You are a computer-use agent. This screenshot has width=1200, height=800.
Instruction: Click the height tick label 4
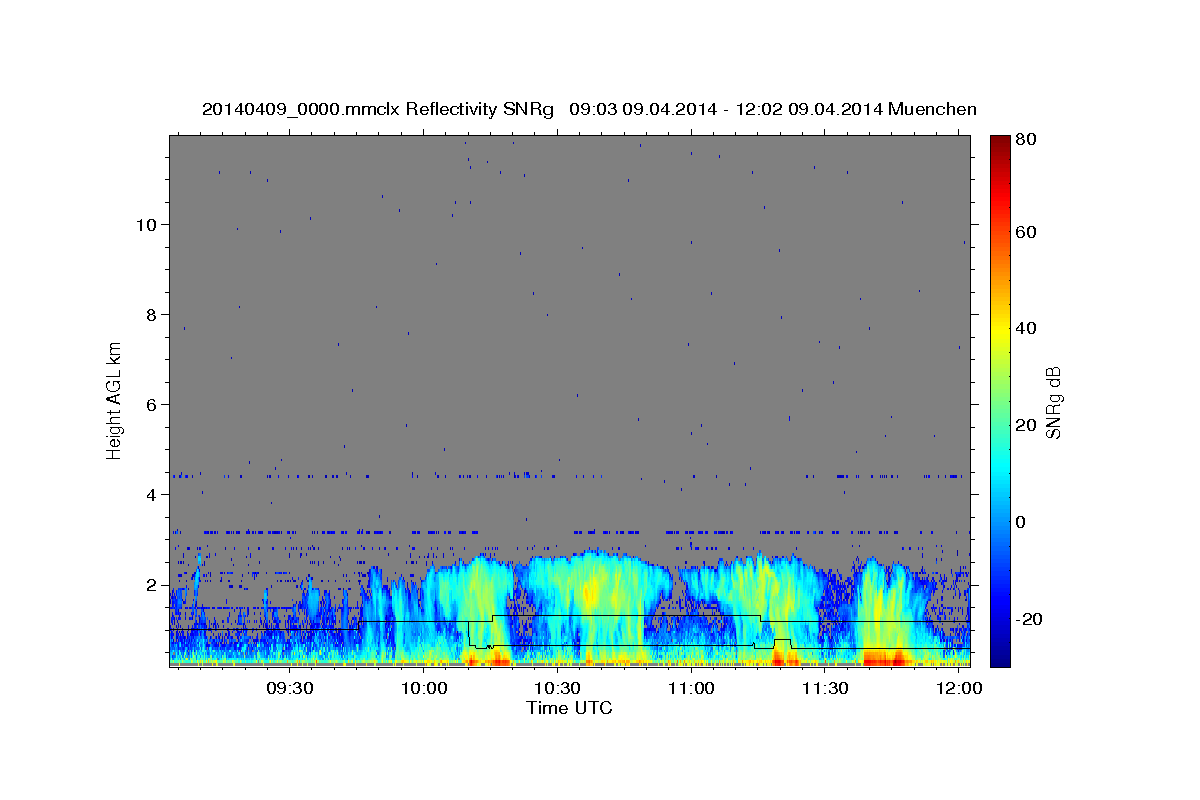[149, 494]
